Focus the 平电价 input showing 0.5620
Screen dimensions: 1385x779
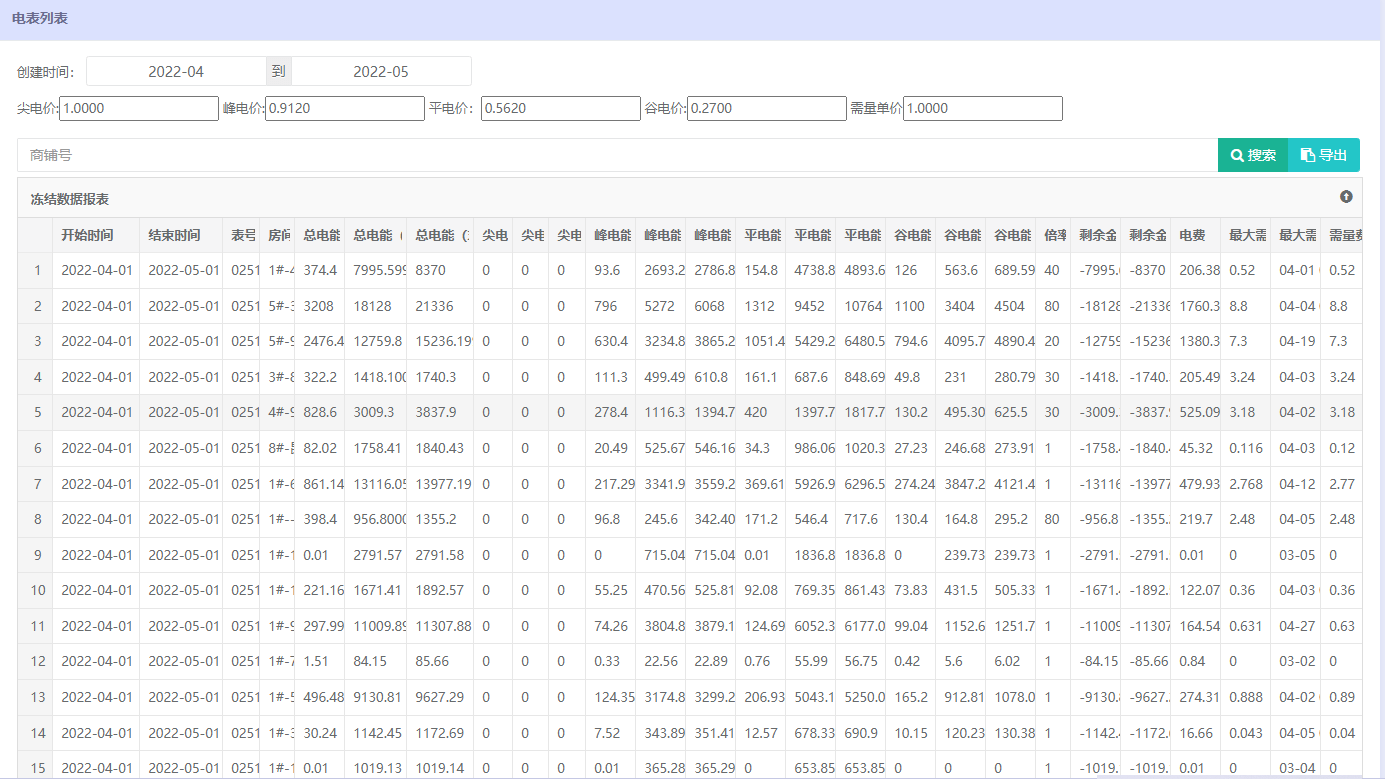[x=561, y=108]
